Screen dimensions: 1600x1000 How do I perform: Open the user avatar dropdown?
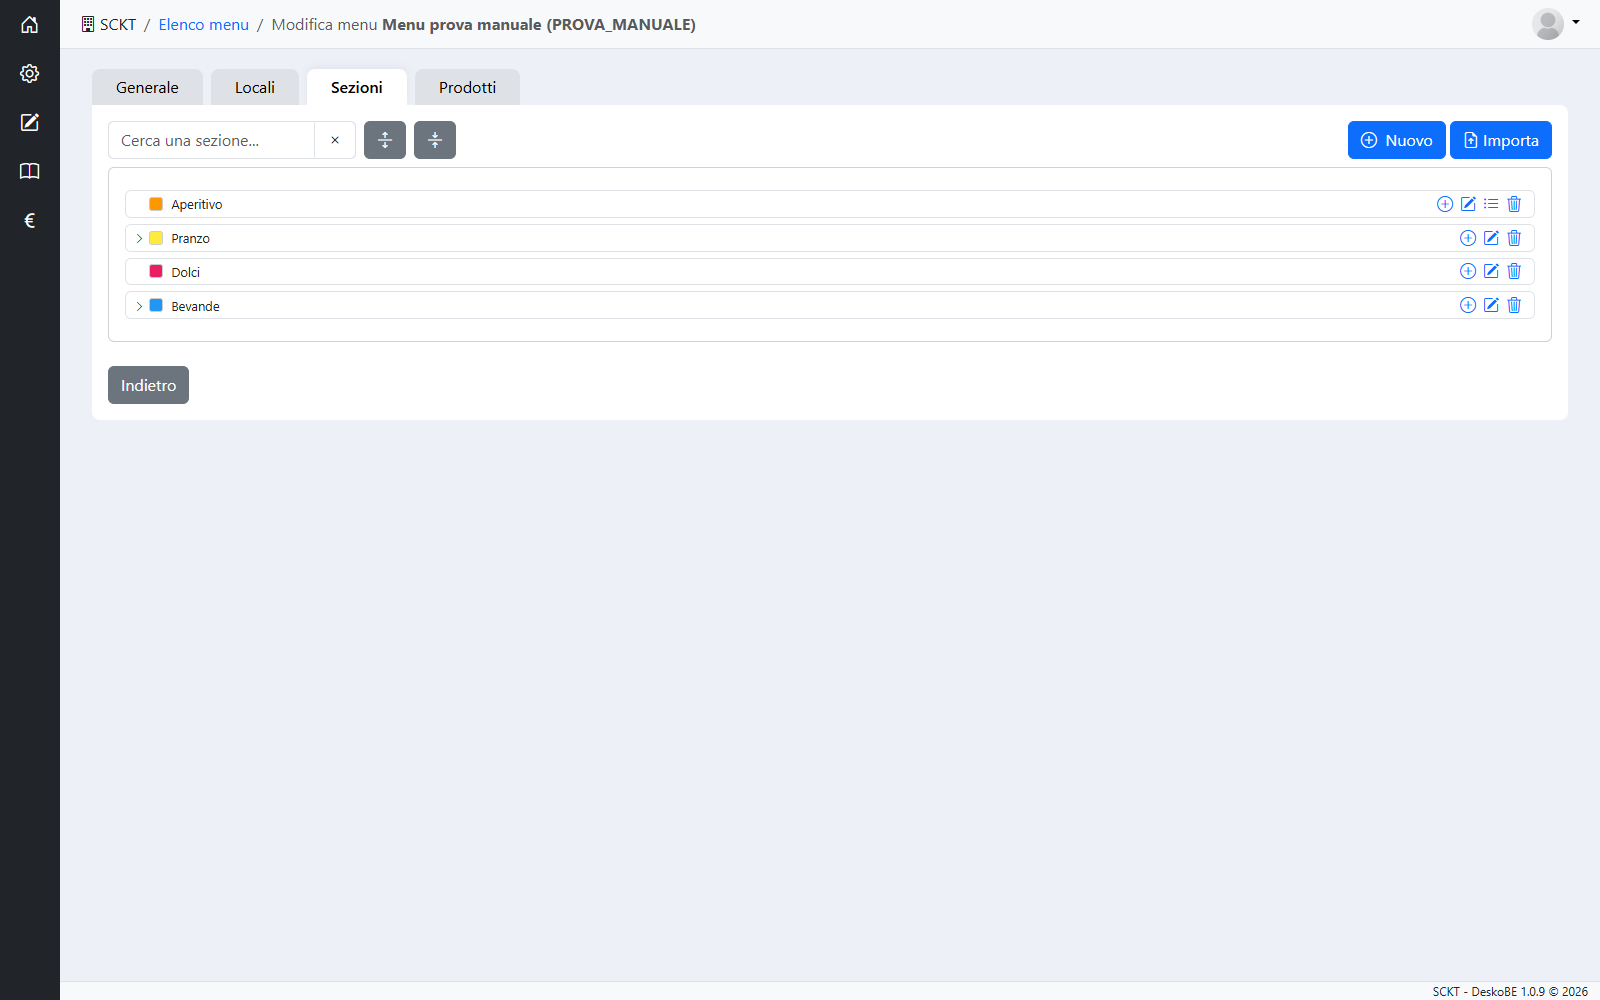tap(1556, 23)
